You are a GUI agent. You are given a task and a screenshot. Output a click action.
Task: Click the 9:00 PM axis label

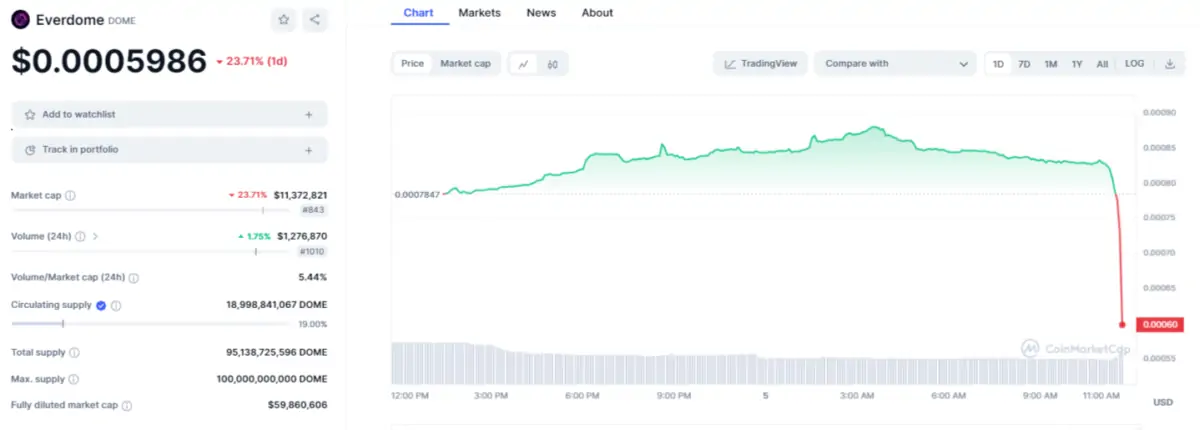pyautogui.click(x=673, y=396)
